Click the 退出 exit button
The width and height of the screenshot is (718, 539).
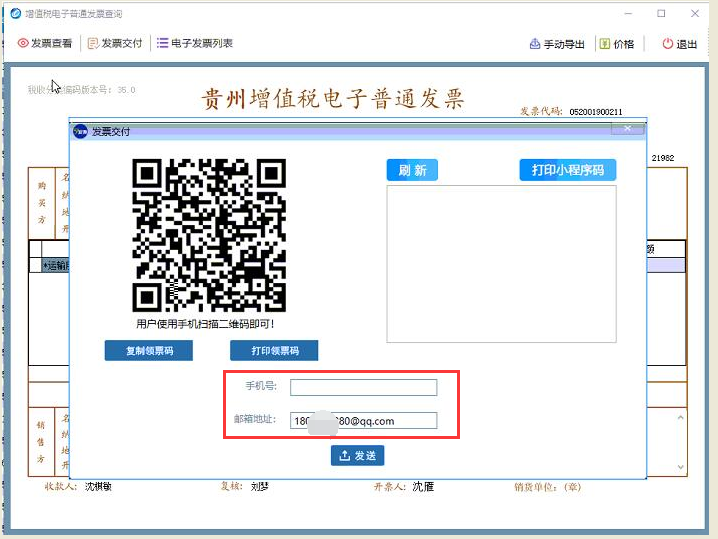(x=680, y=44)
